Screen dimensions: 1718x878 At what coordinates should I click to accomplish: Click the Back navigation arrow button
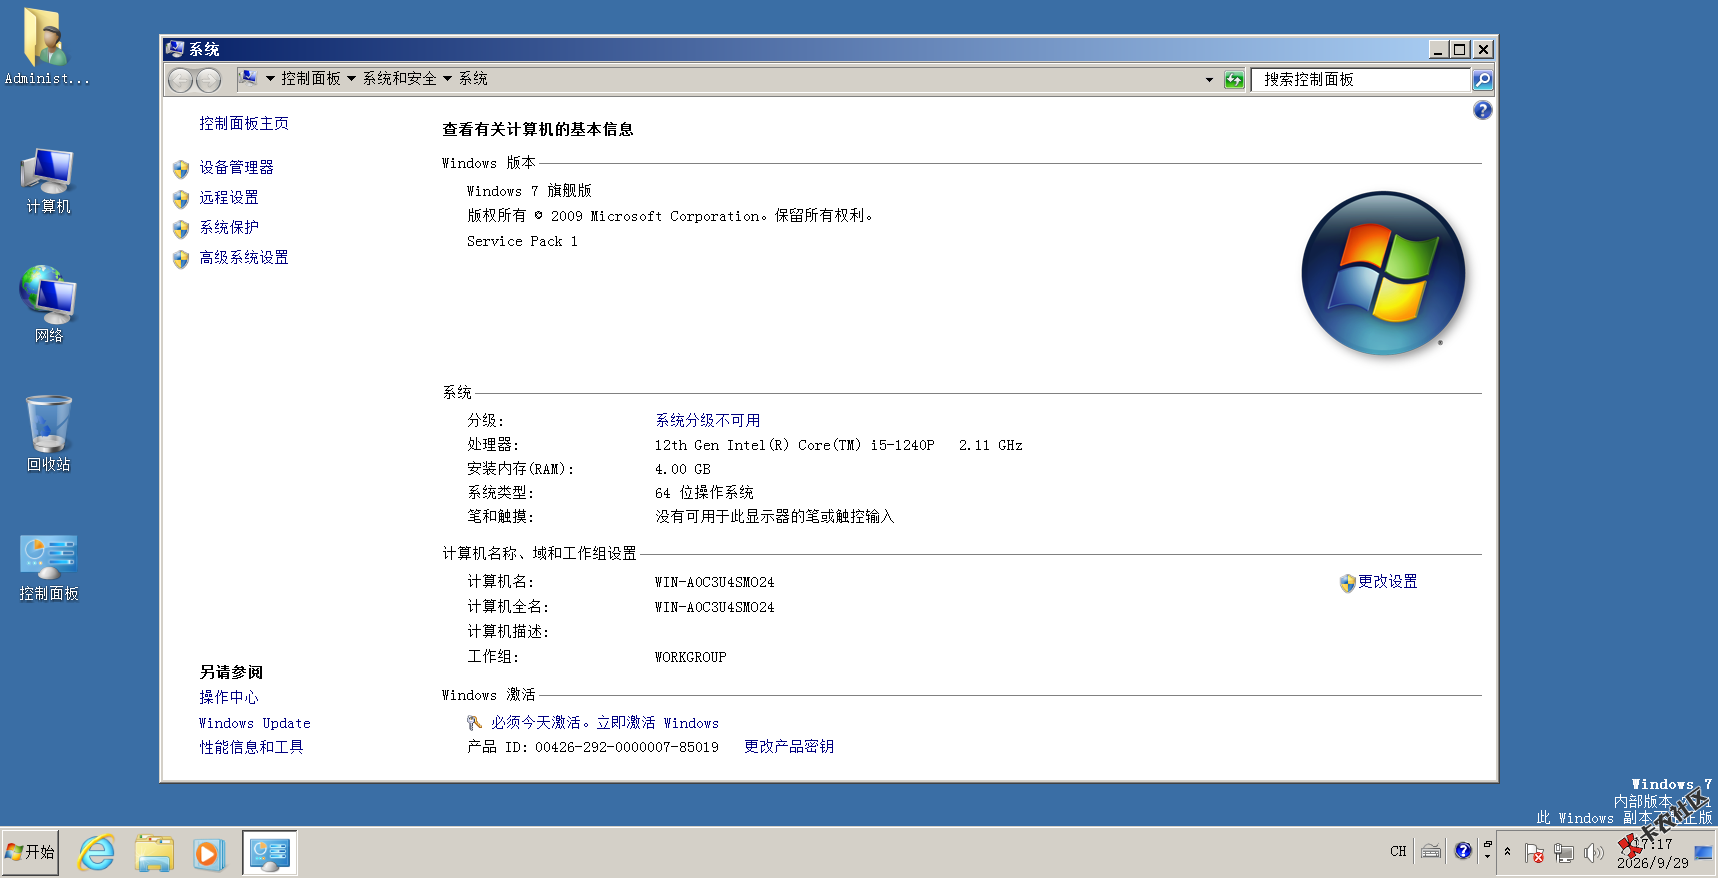pyautogui.click(x=180, y=80)
